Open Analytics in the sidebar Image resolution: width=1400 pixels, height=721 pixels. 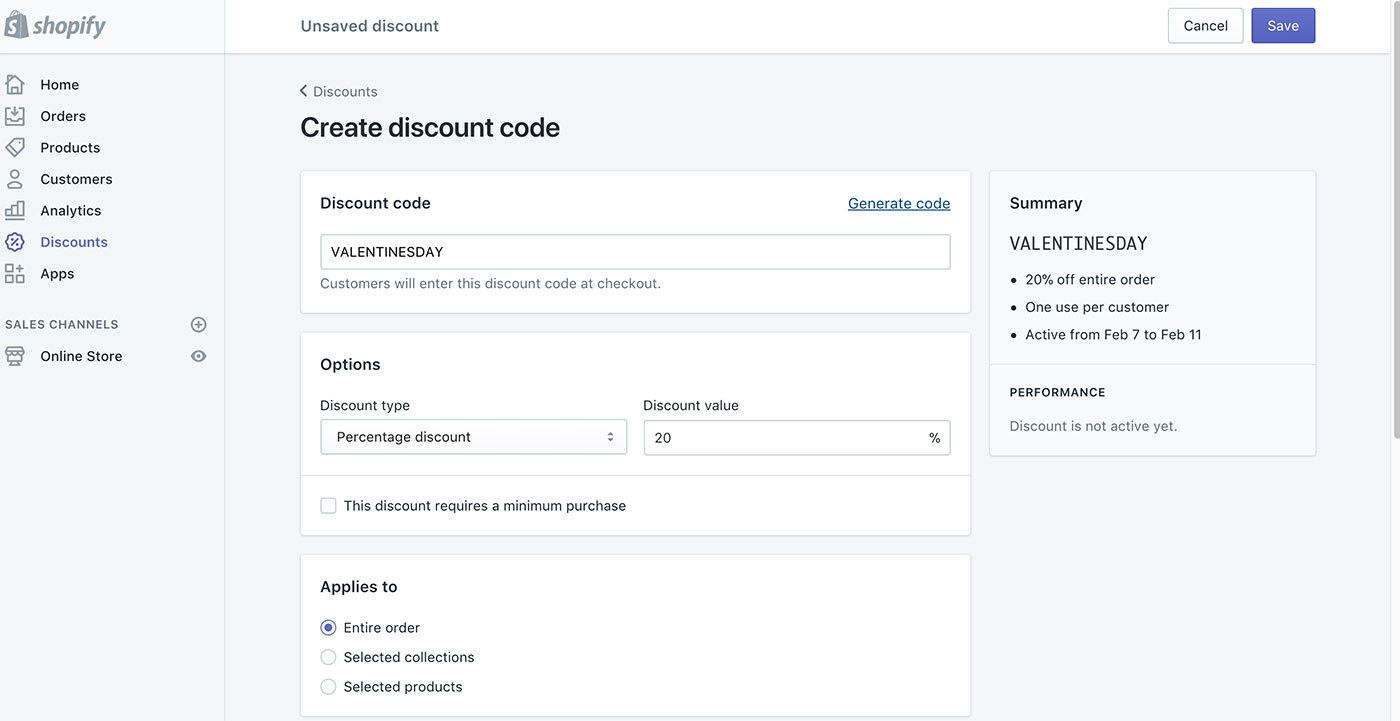point(71,210)
